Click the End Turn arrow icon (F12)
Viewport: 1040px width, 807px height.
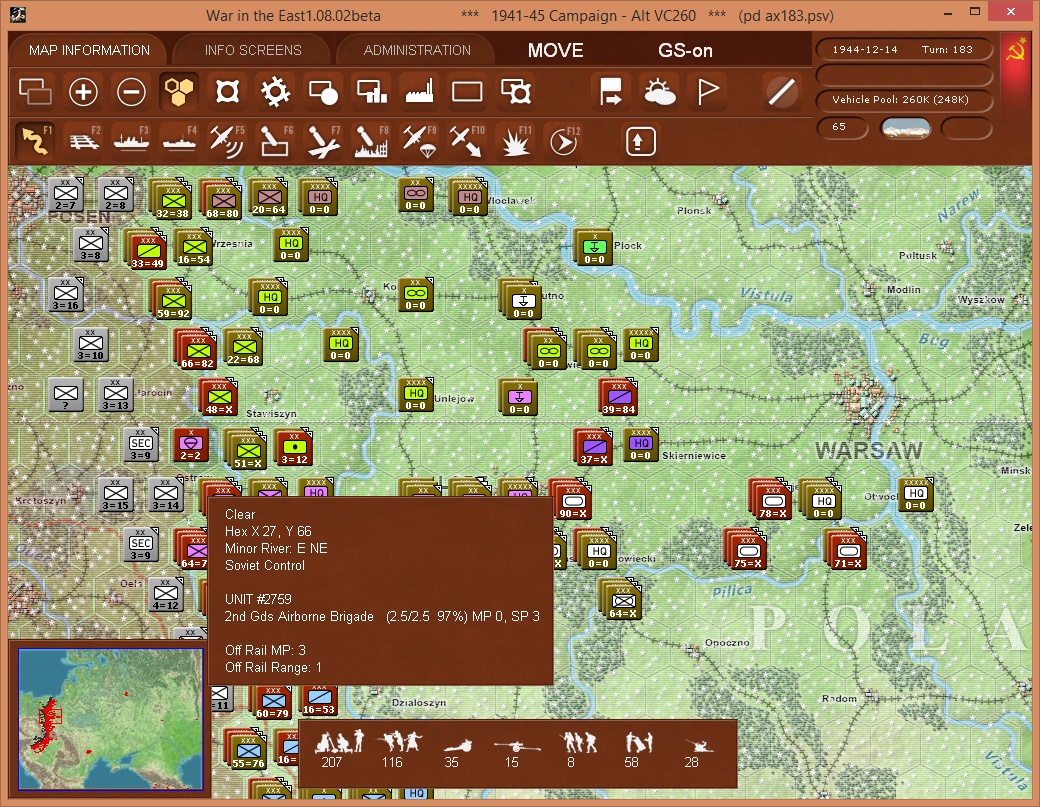coord(564,141)
